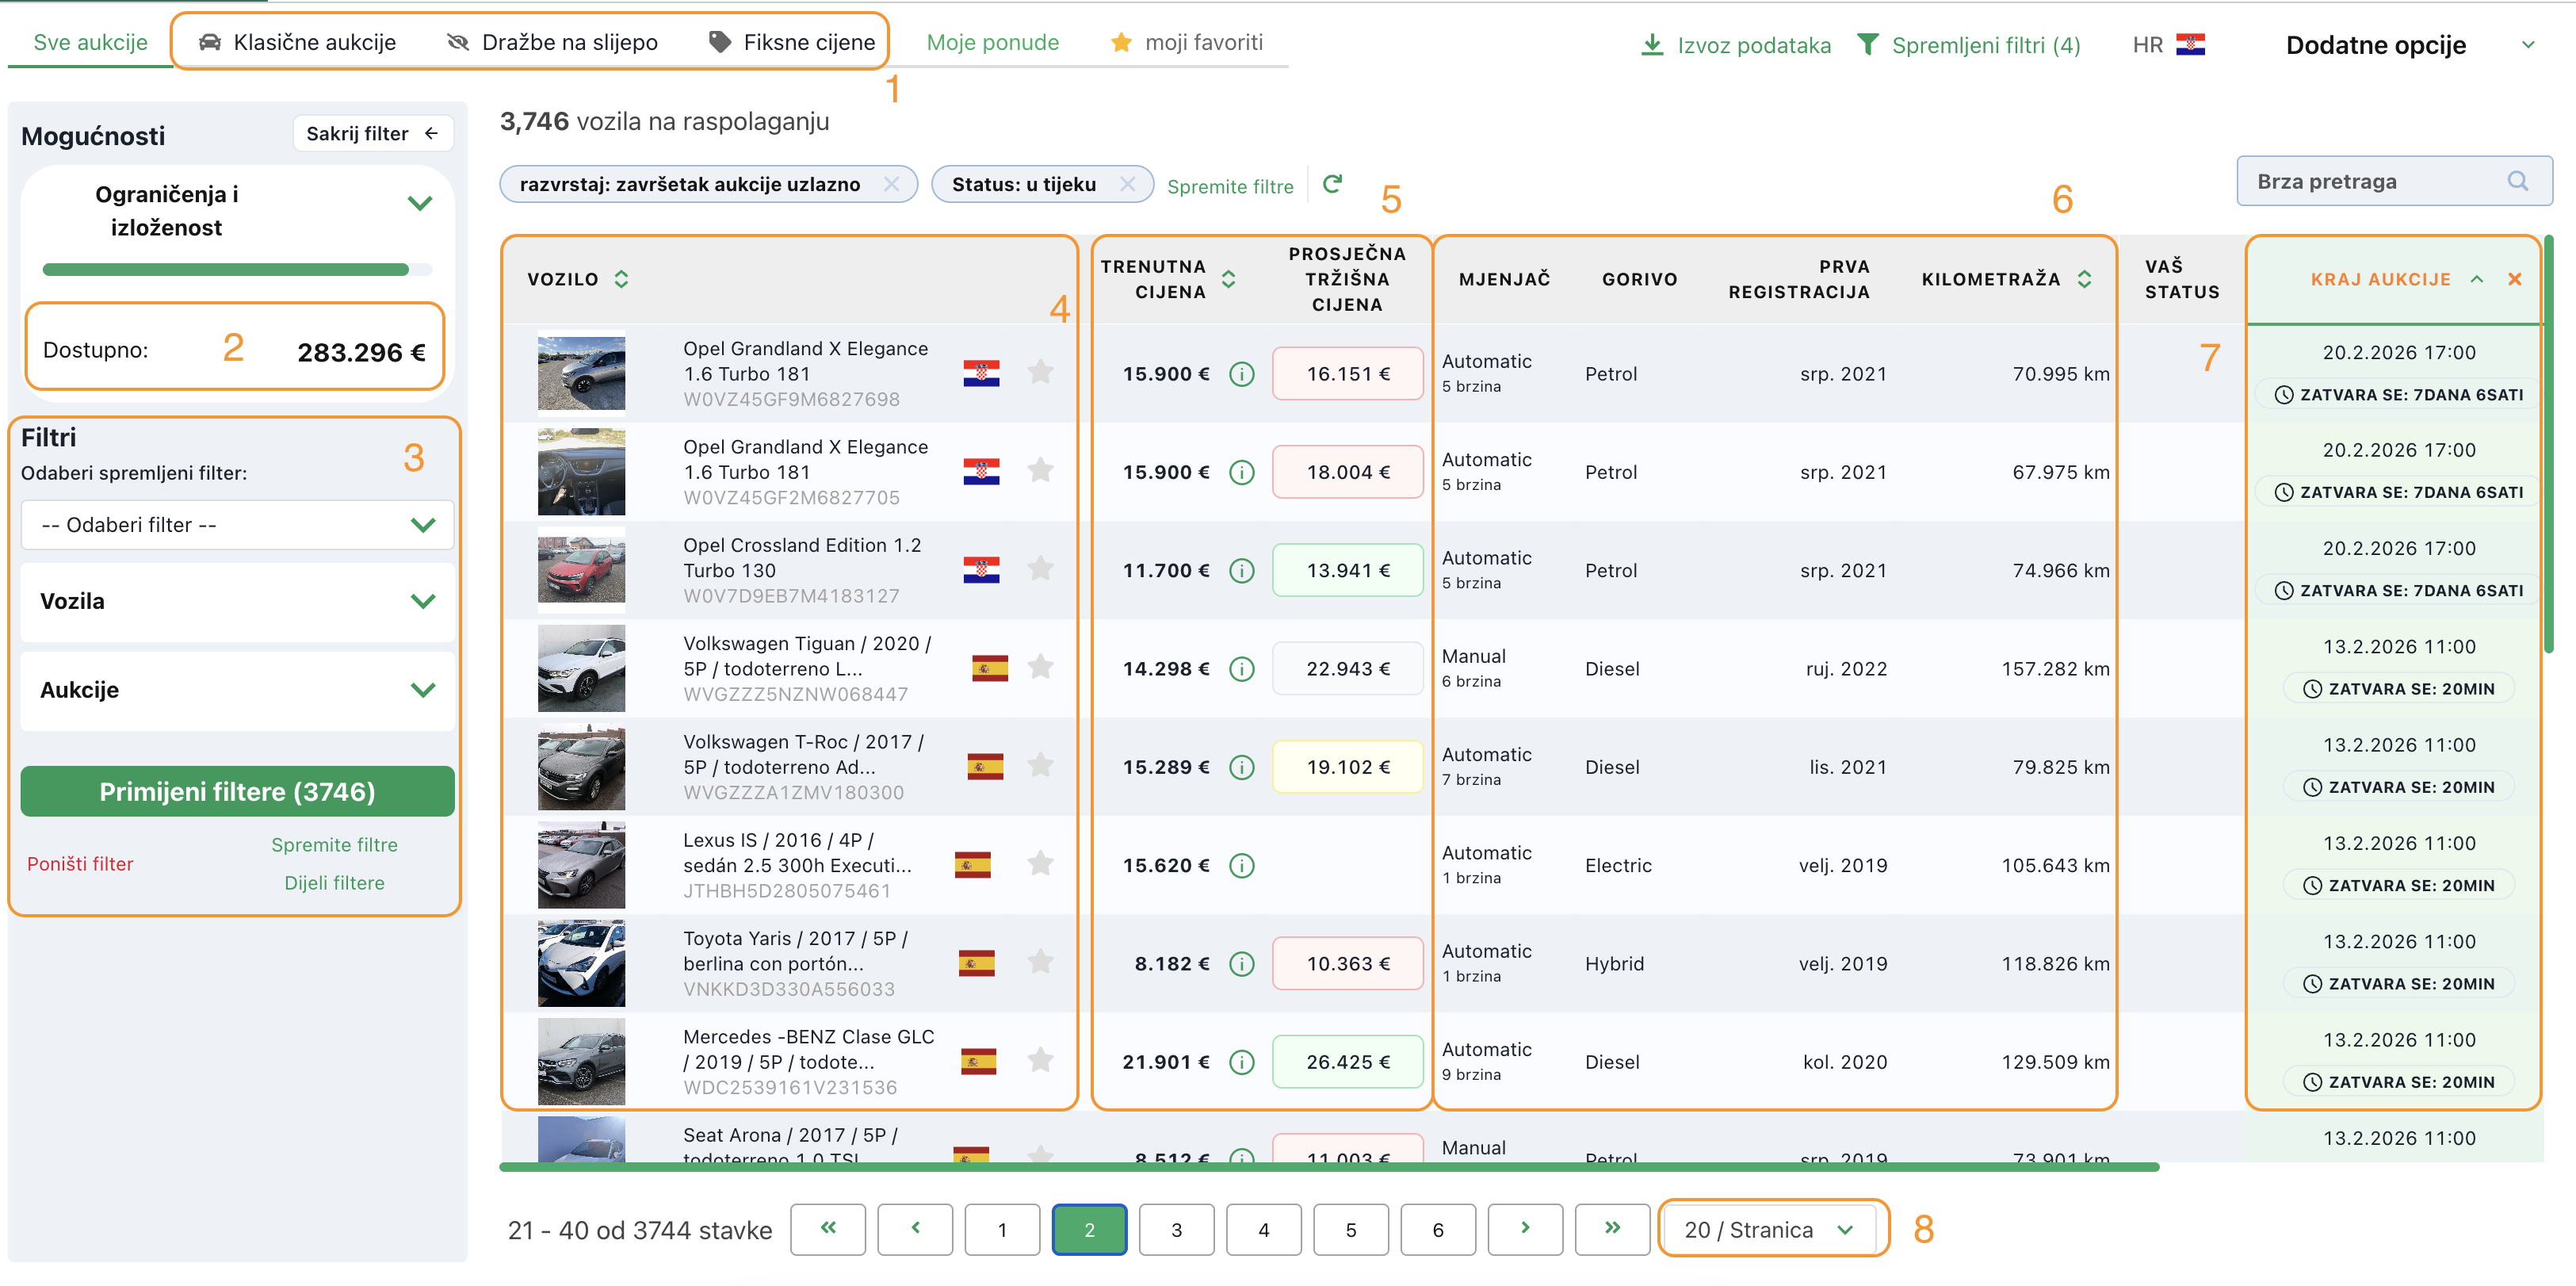The width and height of the screenshot is (2576, 1286).
Task: Toggle the favorite star for the Lexus IS
Action: (1040, 864)
